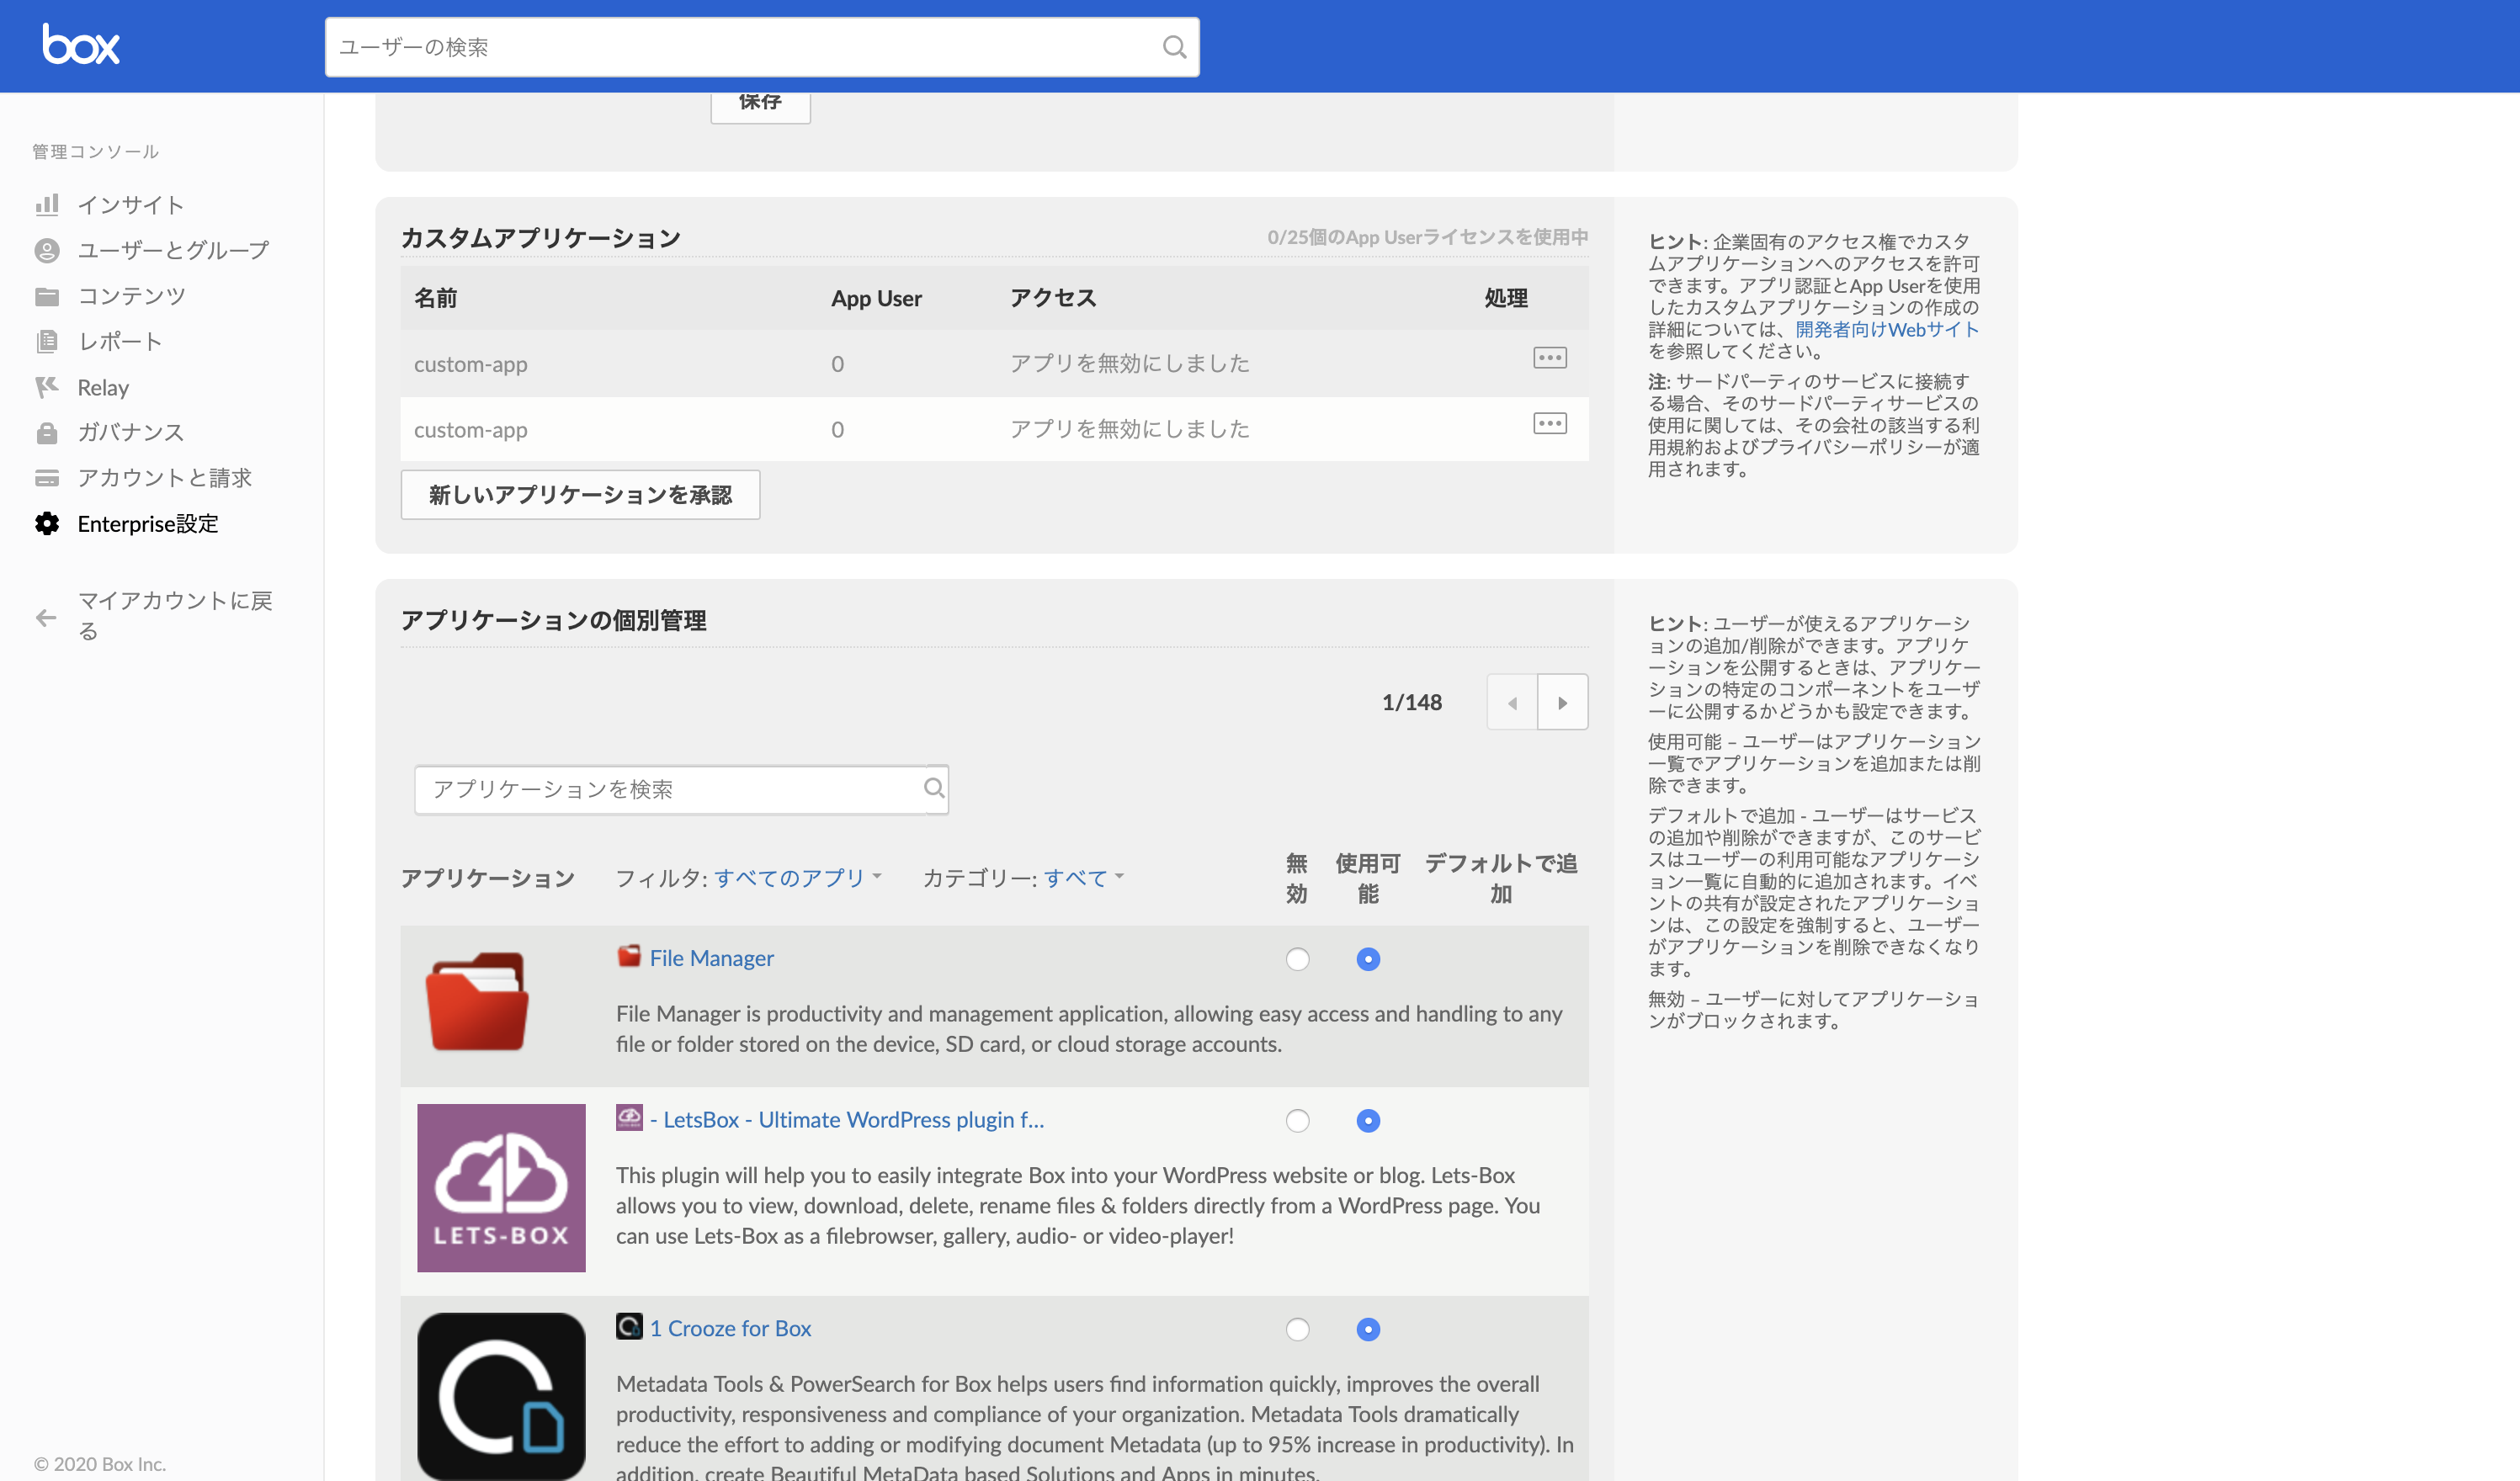Click the ガバナンス lock icon
Viewport: 2520px width, 1481px height.
click(x=48, y=432)
